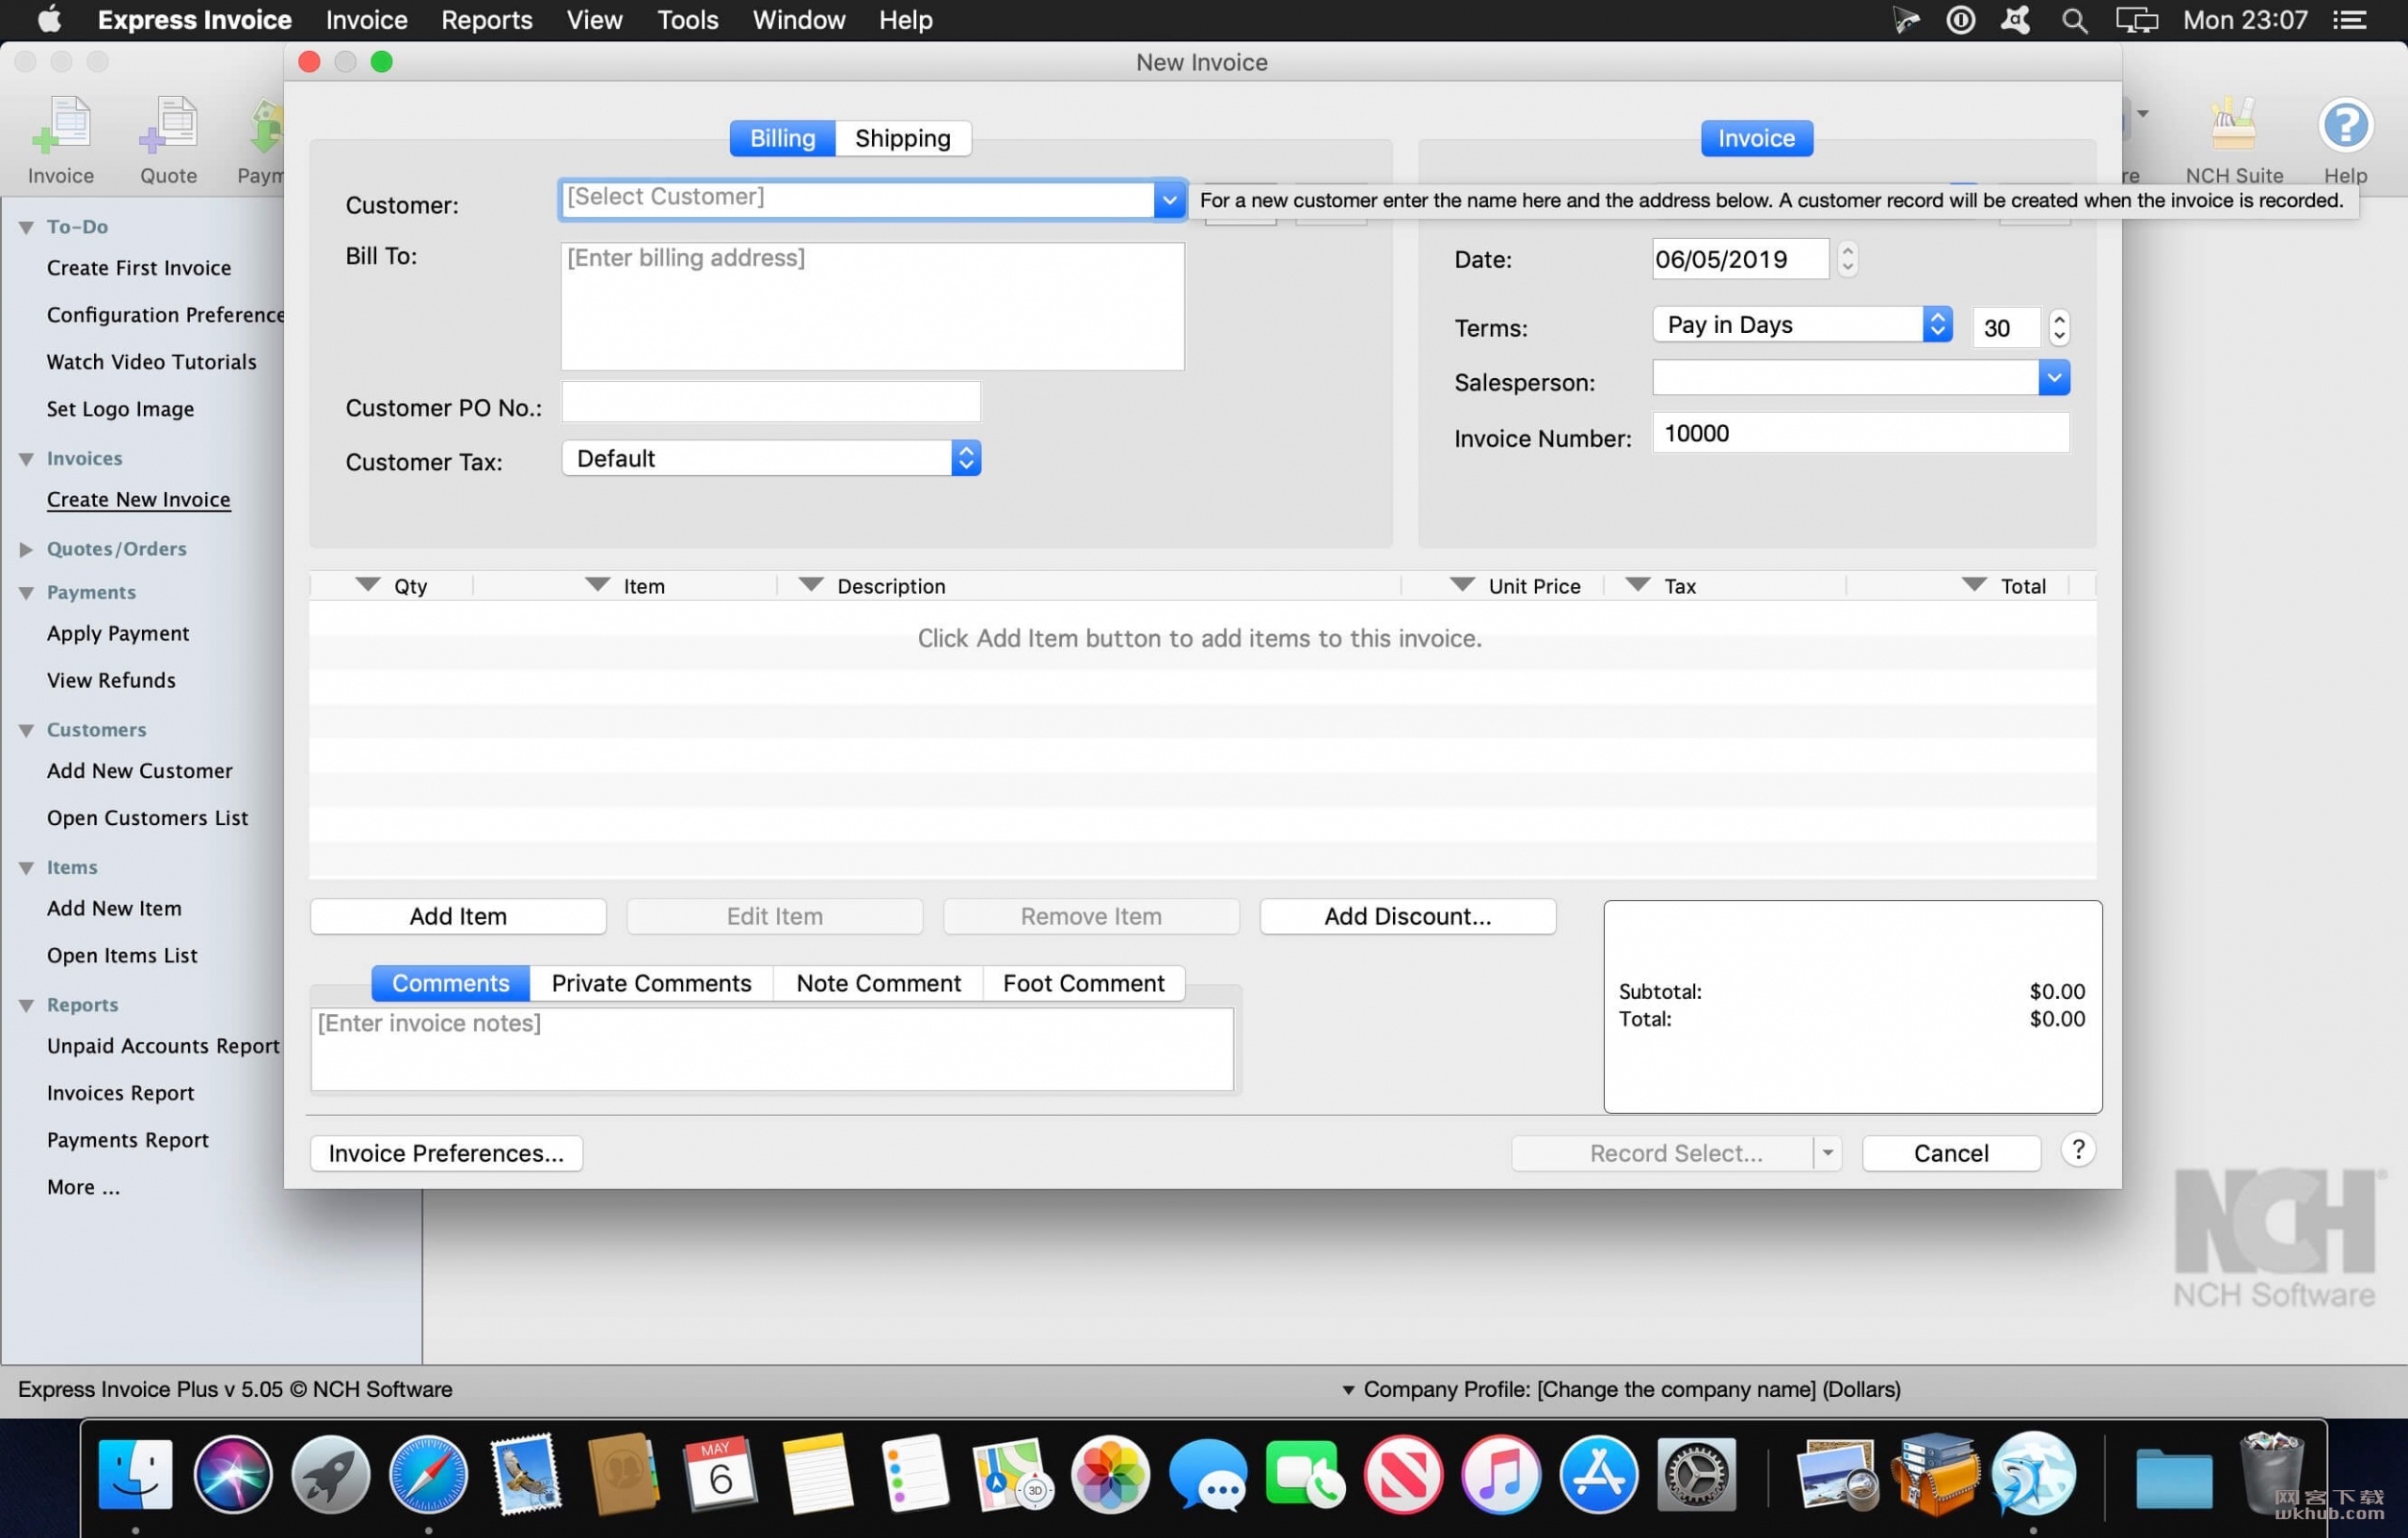Open NCH Suite from the toolbar
Screen dimensions: 2408x1538
[2233, 140]
